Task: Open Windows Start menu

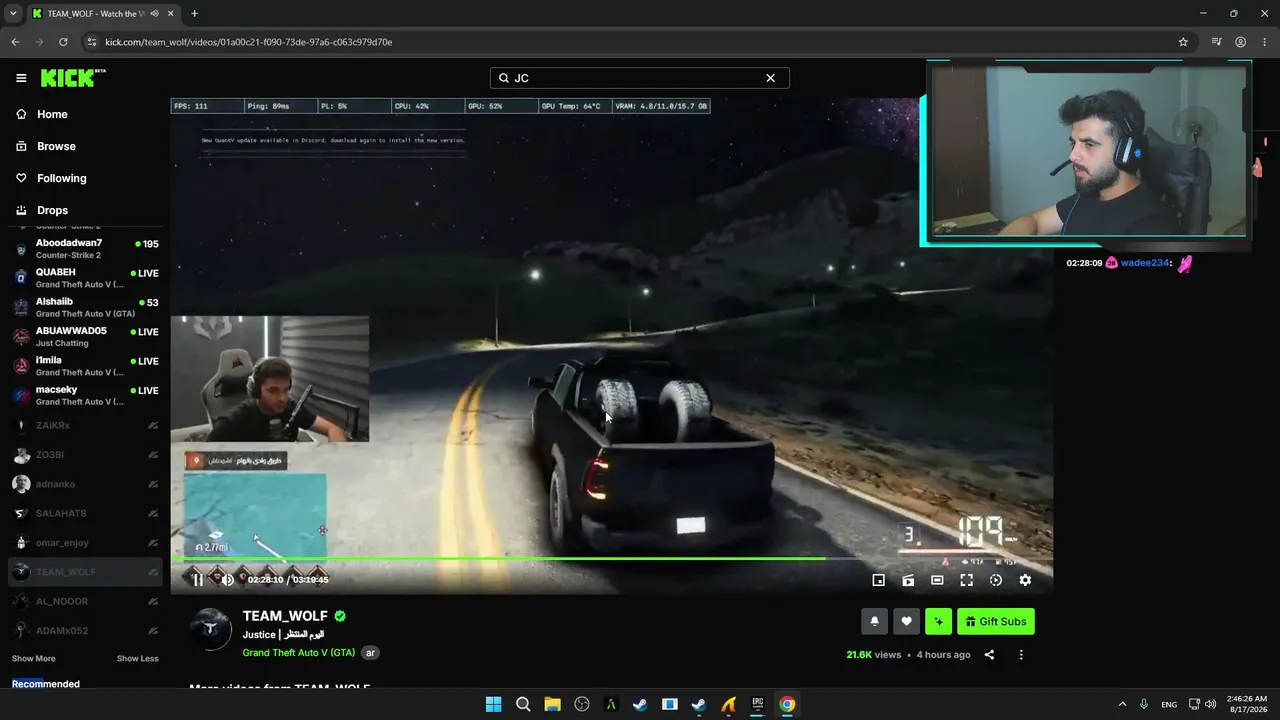Action: click(493, 704)
